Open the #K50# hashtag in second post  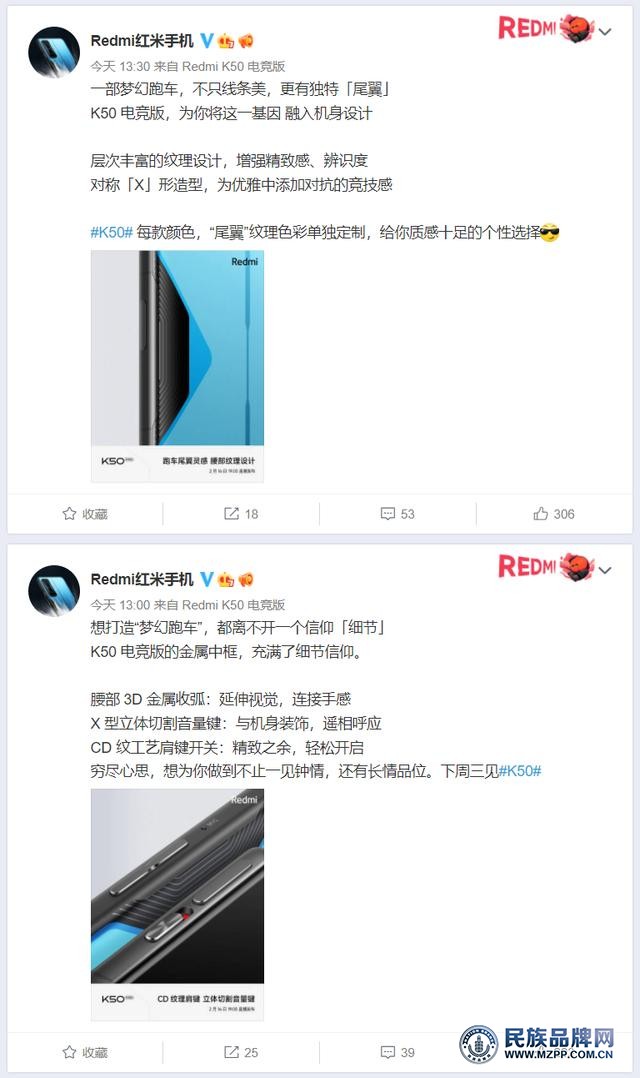pos(520,771)
